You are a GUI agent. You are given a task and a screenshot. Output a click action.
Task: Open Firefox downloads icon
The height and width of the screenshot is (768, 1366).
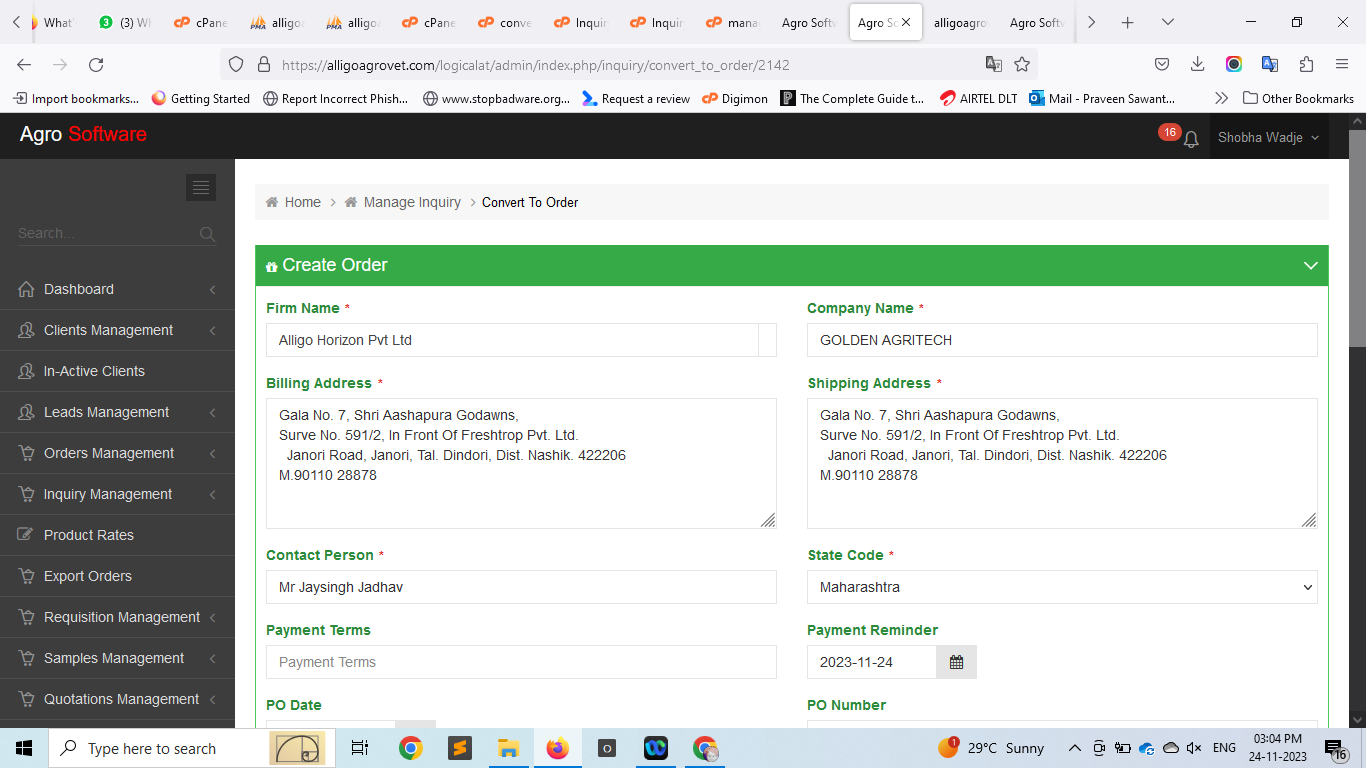(x=1197, y=64)
